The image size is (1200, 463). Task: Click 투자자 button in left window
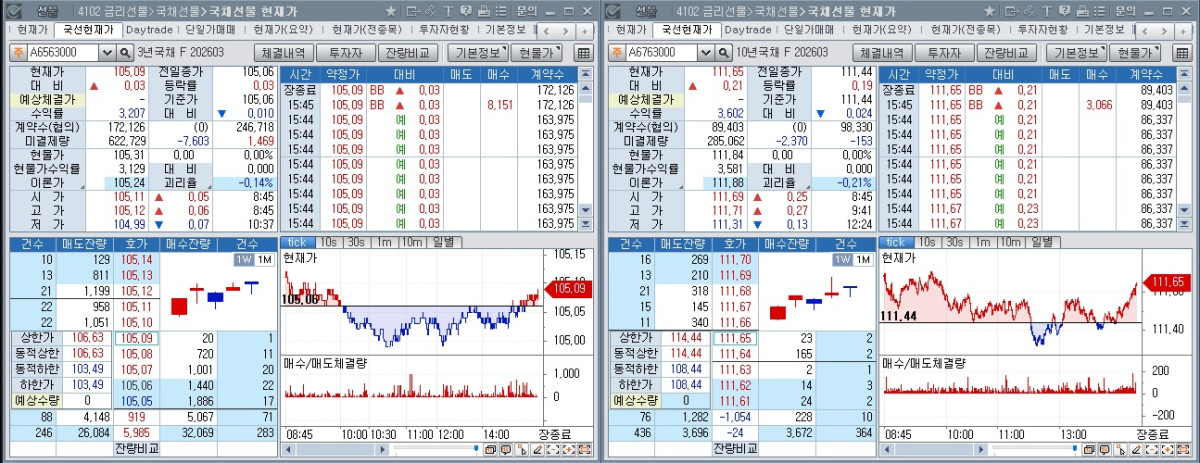click(345, 53)
